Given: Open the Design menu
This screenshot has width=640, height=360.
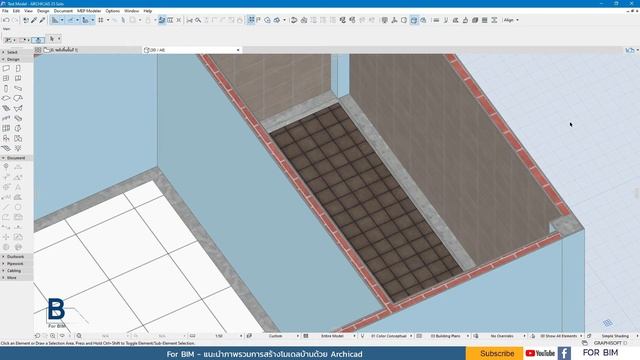Looking at the screenshot, I should (43, 11).
